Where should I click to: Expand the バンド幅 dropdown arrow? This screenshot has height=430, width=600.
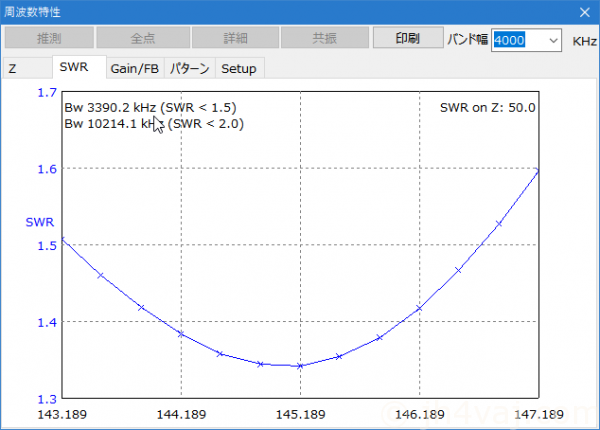pyautogui.click(x=553, y=40)
